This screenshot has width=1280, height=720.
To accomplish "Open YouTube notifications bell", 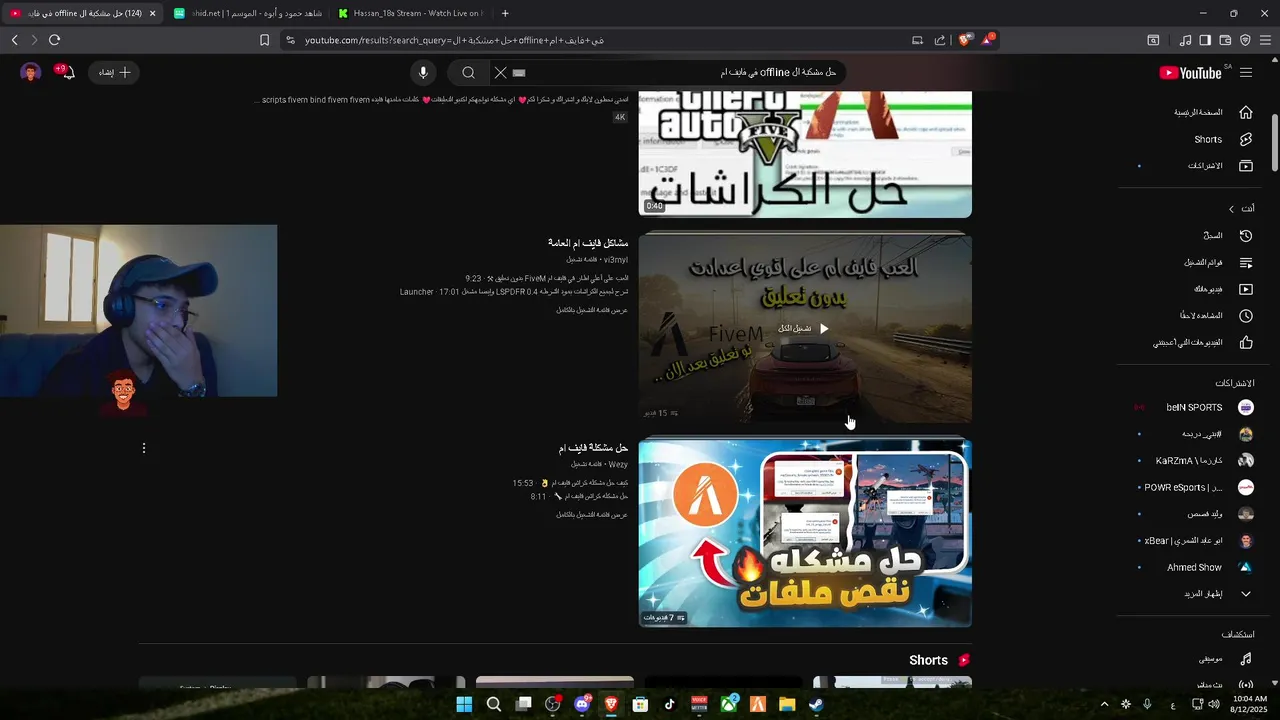I will click(x=67, y=73).
